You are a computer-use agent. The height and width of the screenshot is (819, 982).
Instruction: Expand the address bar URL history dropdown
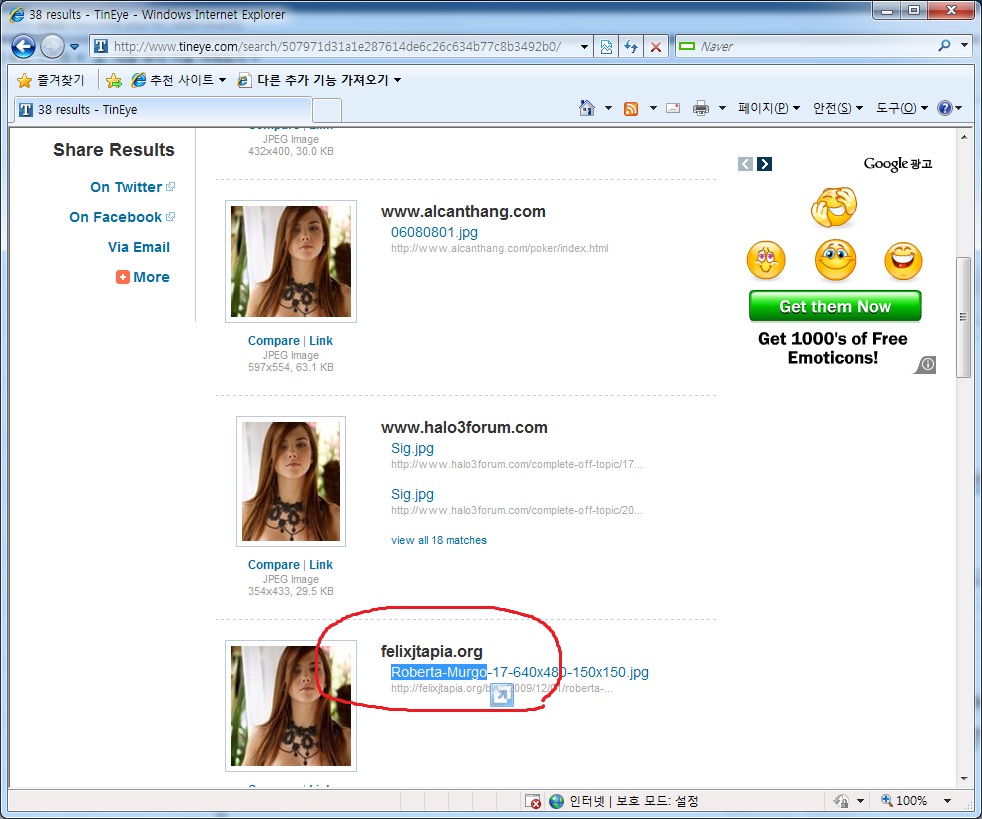click(584, 47)
